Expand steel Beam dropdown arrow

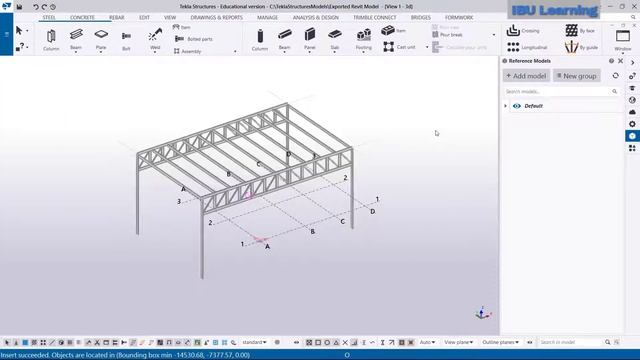76,52
